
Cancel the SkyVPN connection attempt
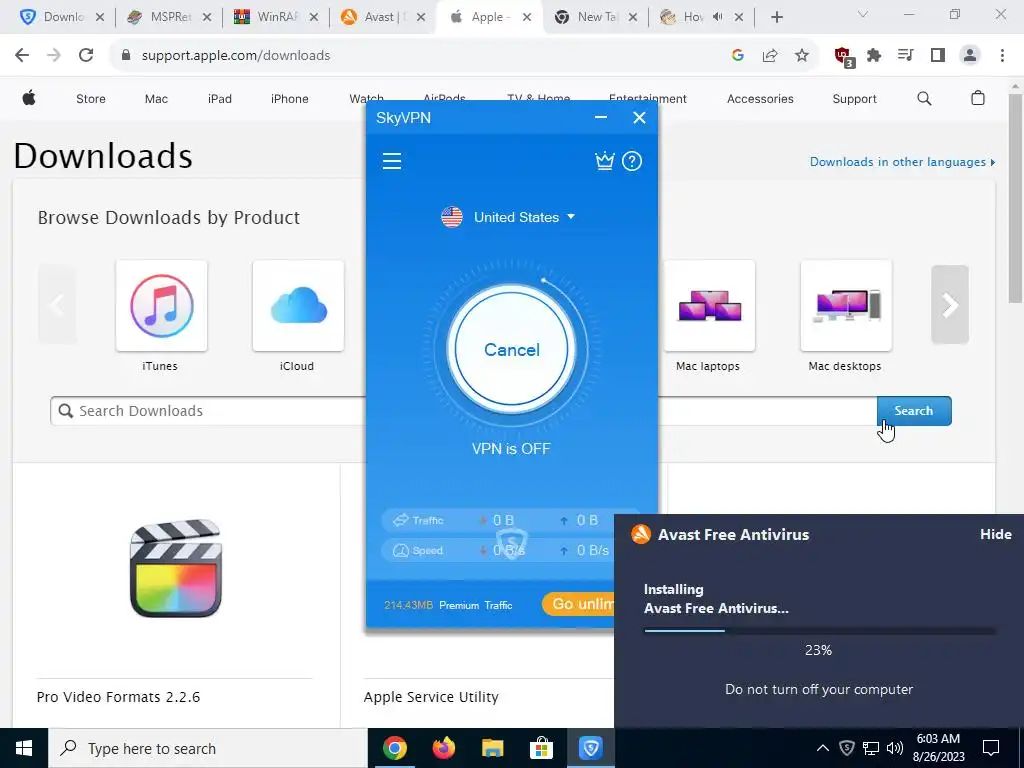click(512, 350)
